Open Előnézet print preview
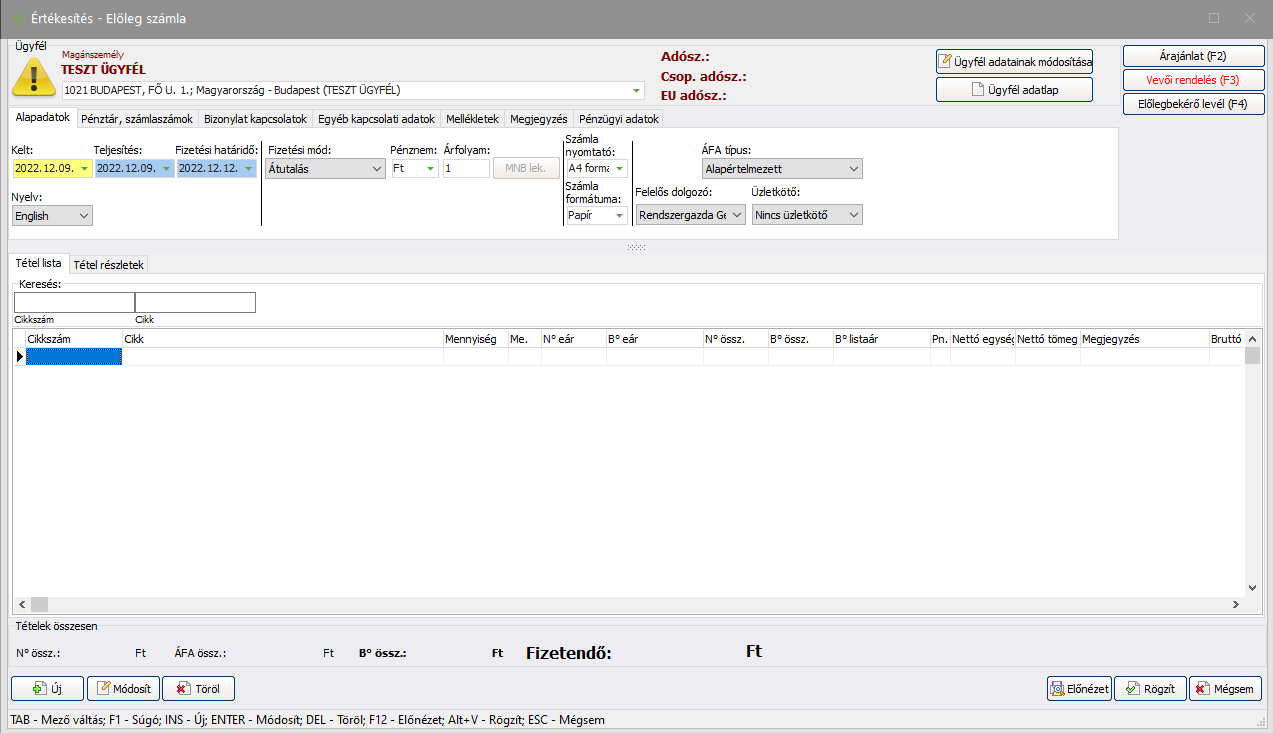This screenshot has width=1273, height=733. coord(1079,688)
